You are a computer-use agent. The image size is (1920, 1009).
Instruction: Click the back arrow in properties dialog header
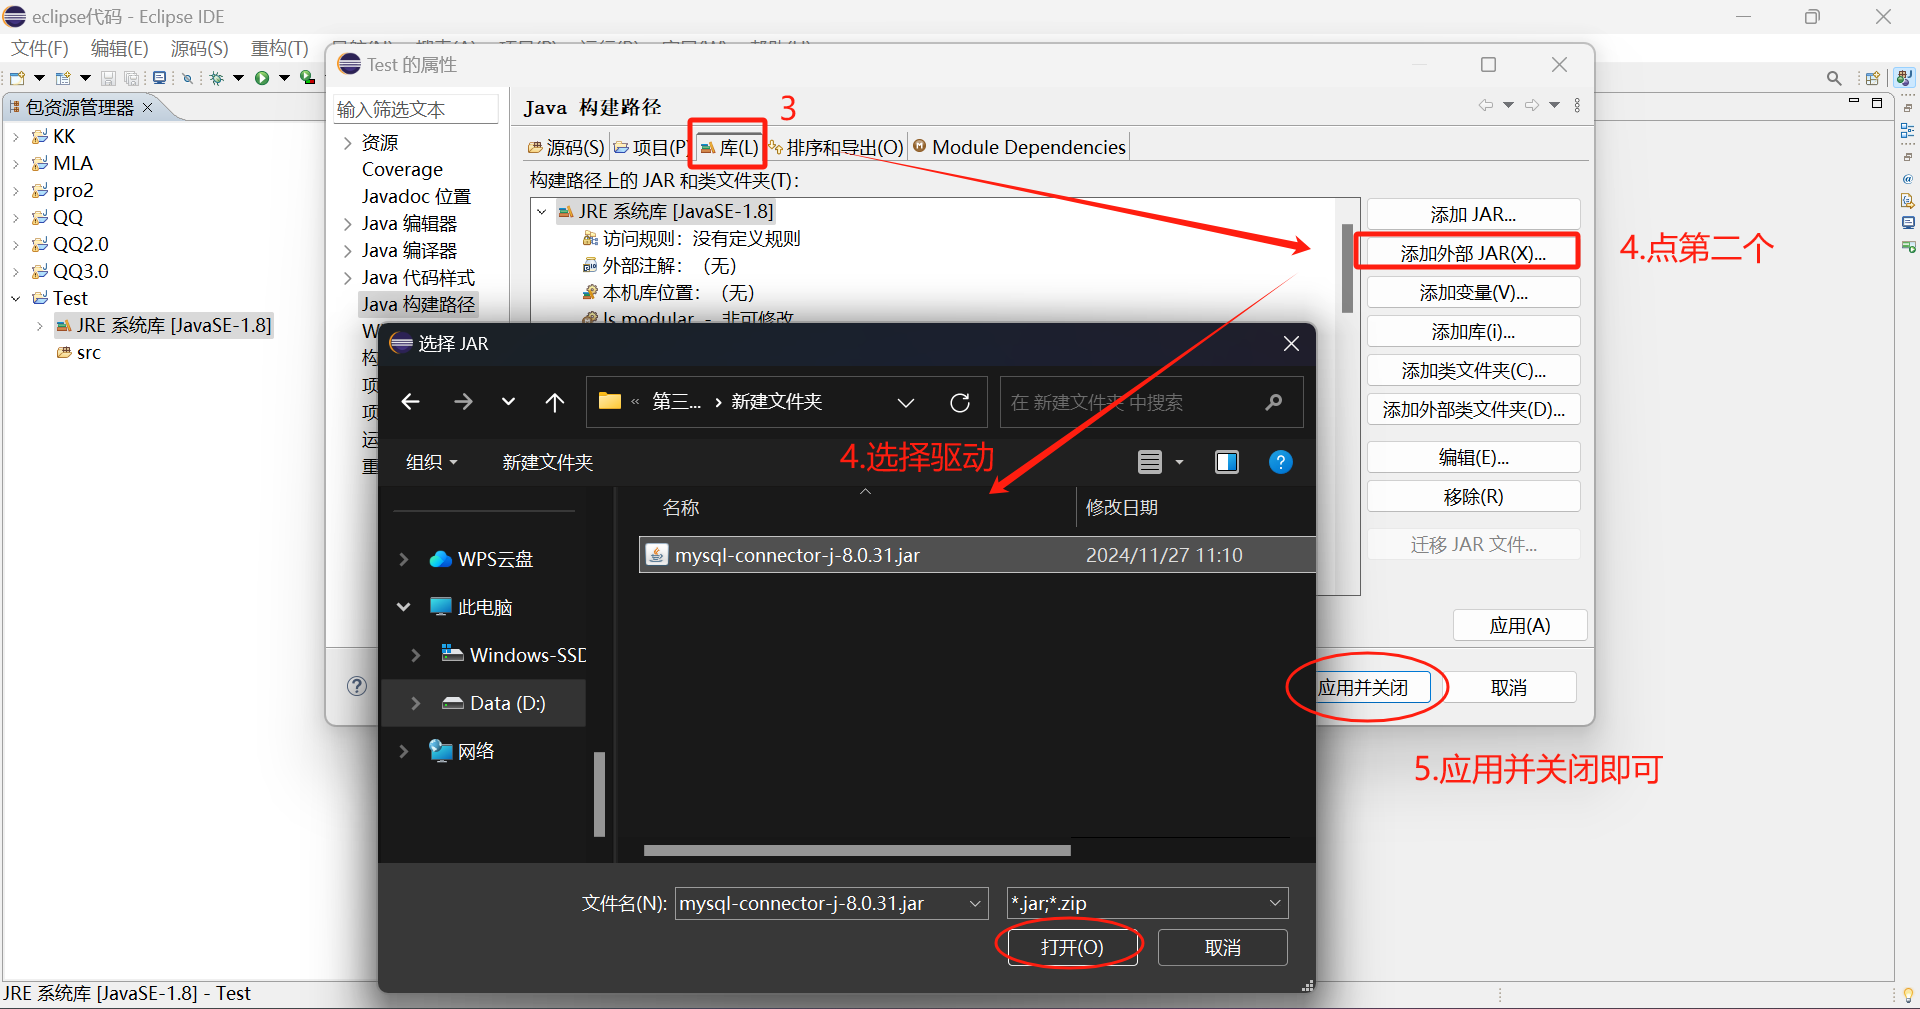click(x=1486, y=105)
